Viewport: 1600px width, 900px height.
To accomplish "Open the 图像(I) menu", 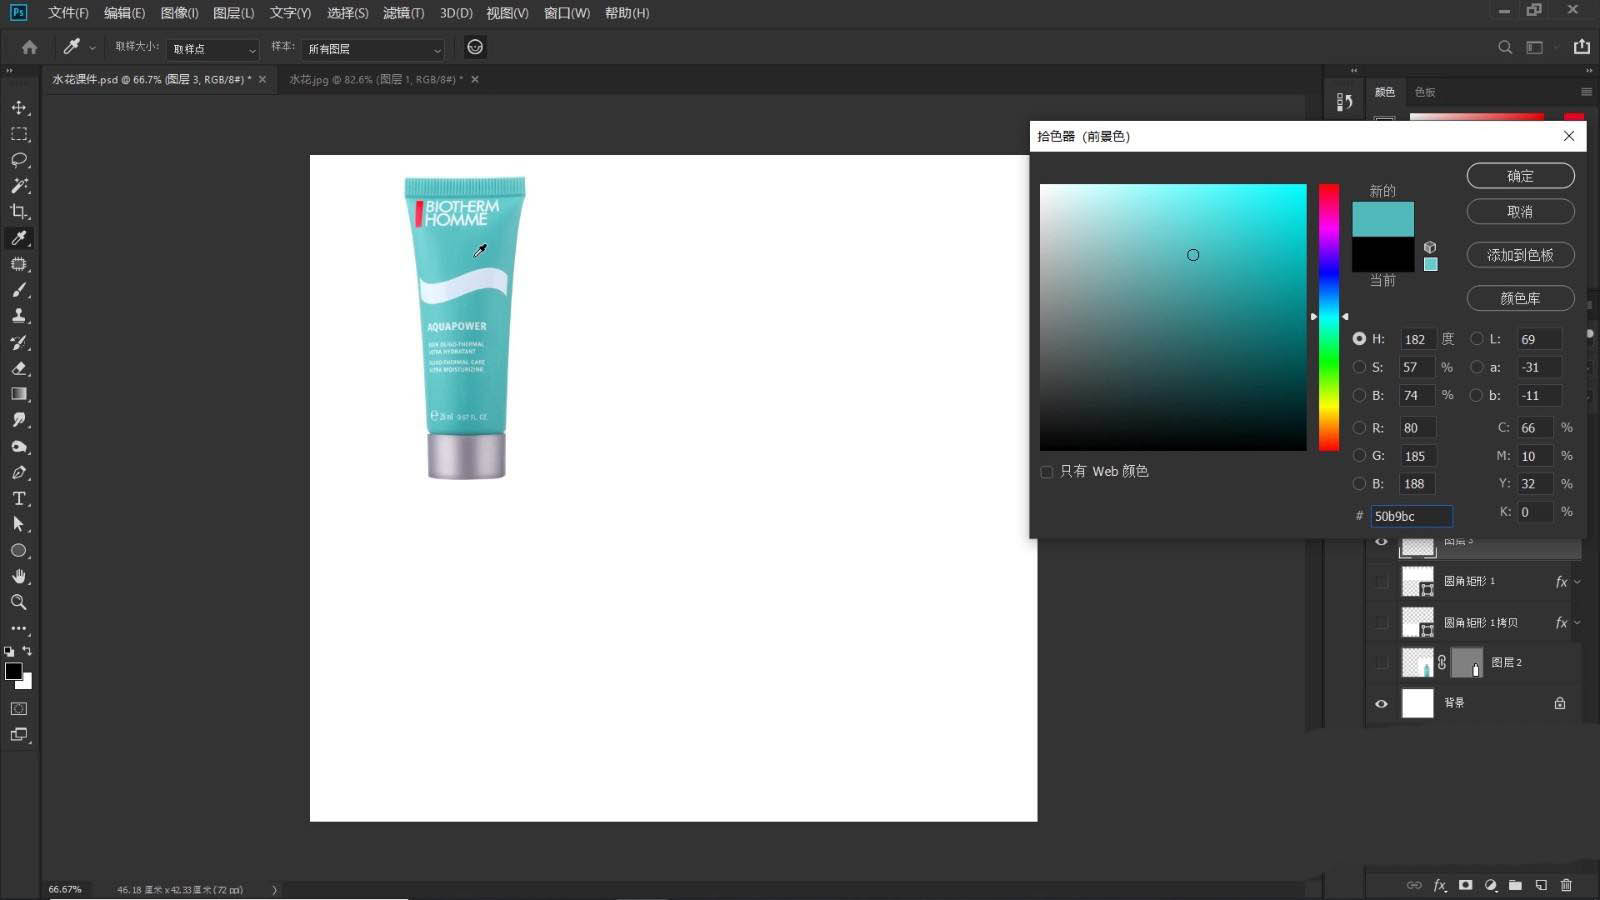I will click(x=180, y=13).
